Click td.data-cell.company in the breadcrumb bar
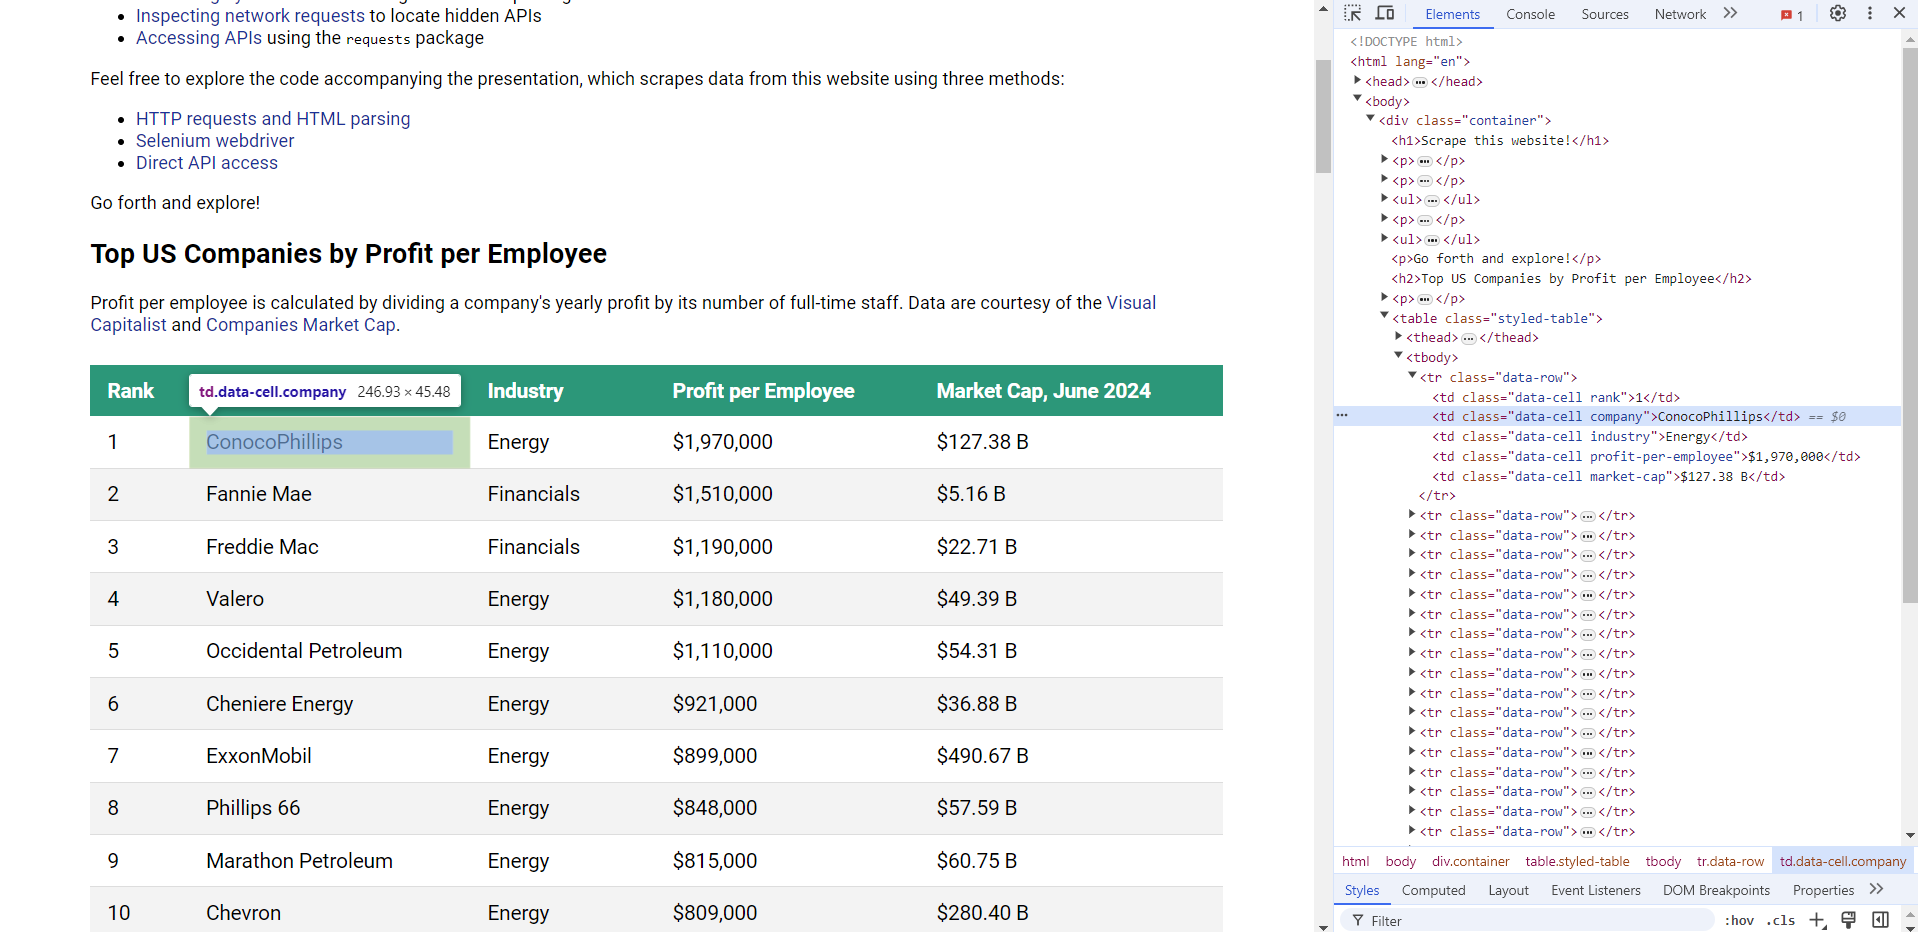The height and width of the screenshot is (932, 1918). tap(1842, 861)
